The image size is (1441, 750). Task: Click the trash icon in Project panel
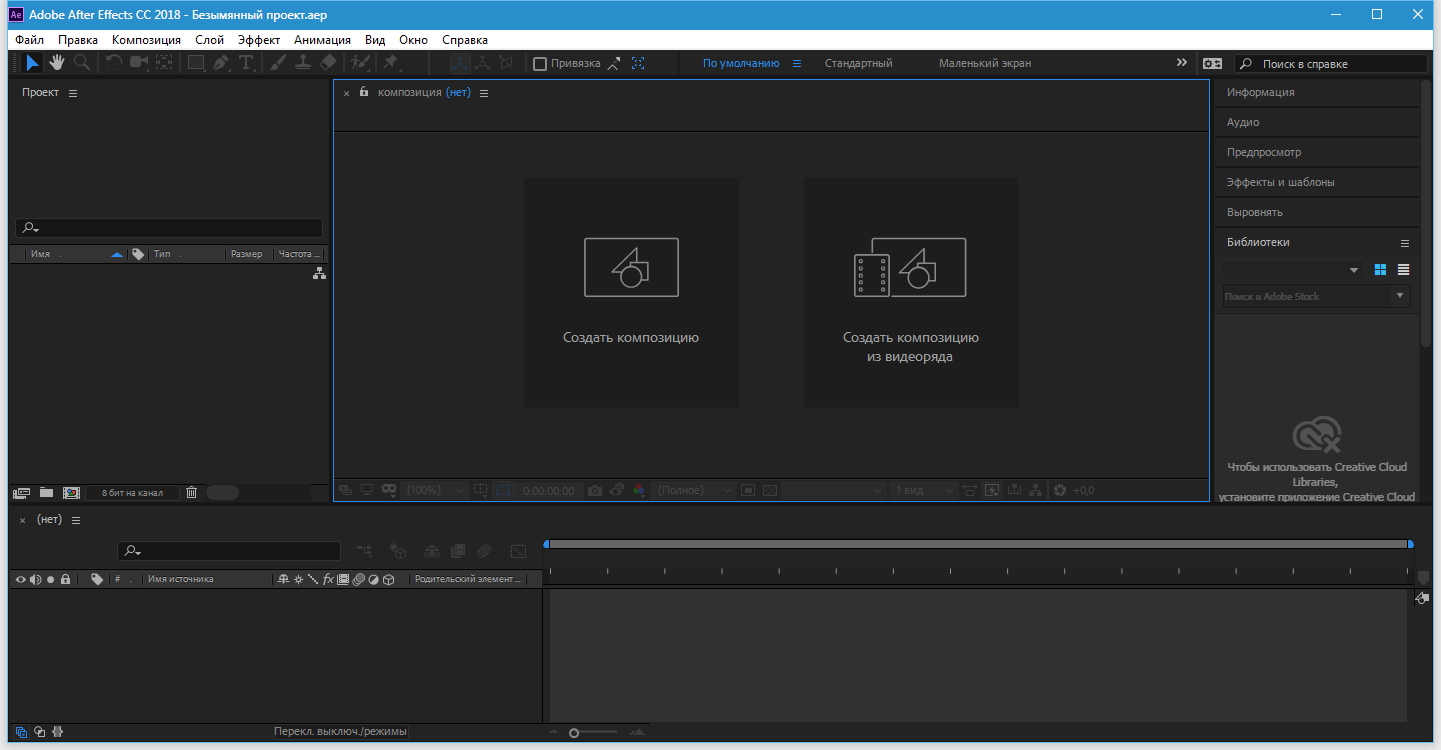[192, 492]
